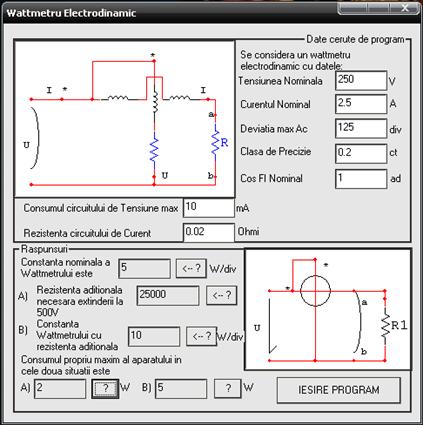Click the question button for consum A
Image resolution: width=423 pixels, height=425 pixels.
point(105,388)
